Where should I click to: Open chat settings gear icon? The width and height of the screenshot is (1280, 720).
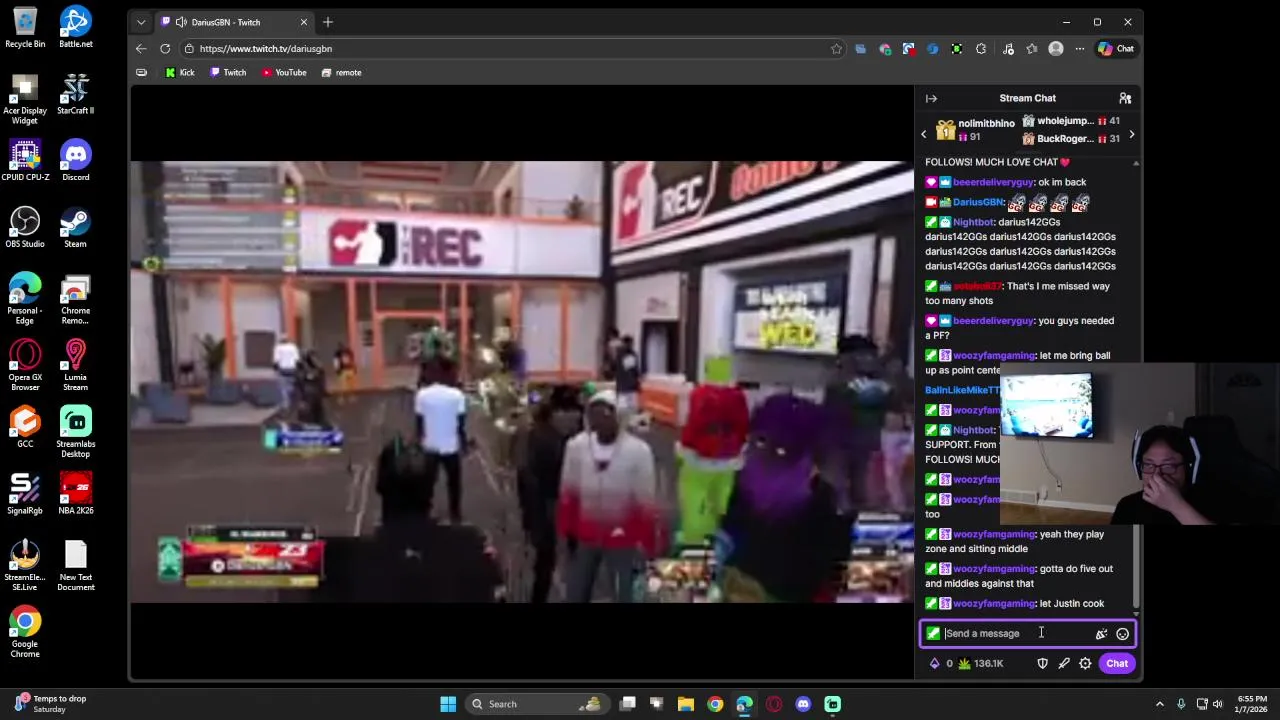pos(1085,663)
